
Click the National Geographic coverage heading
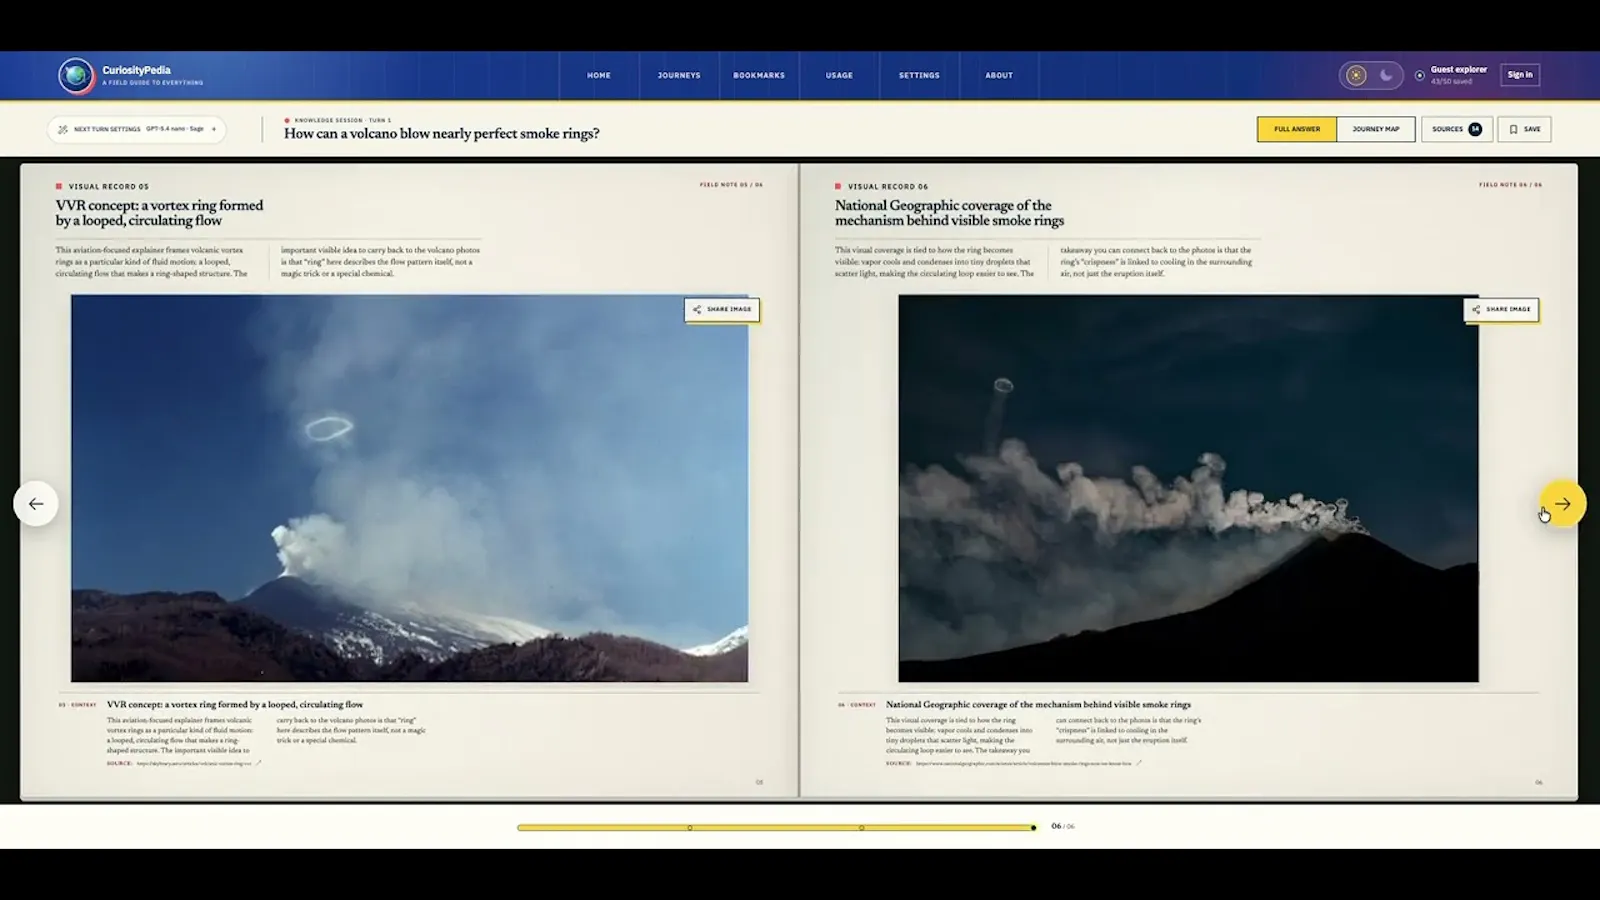[x=949, y=213]
